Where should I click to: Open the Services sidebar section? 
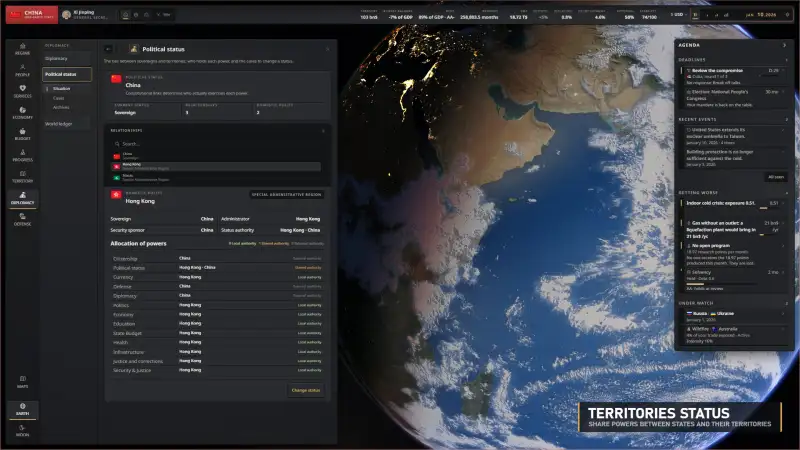22,92
